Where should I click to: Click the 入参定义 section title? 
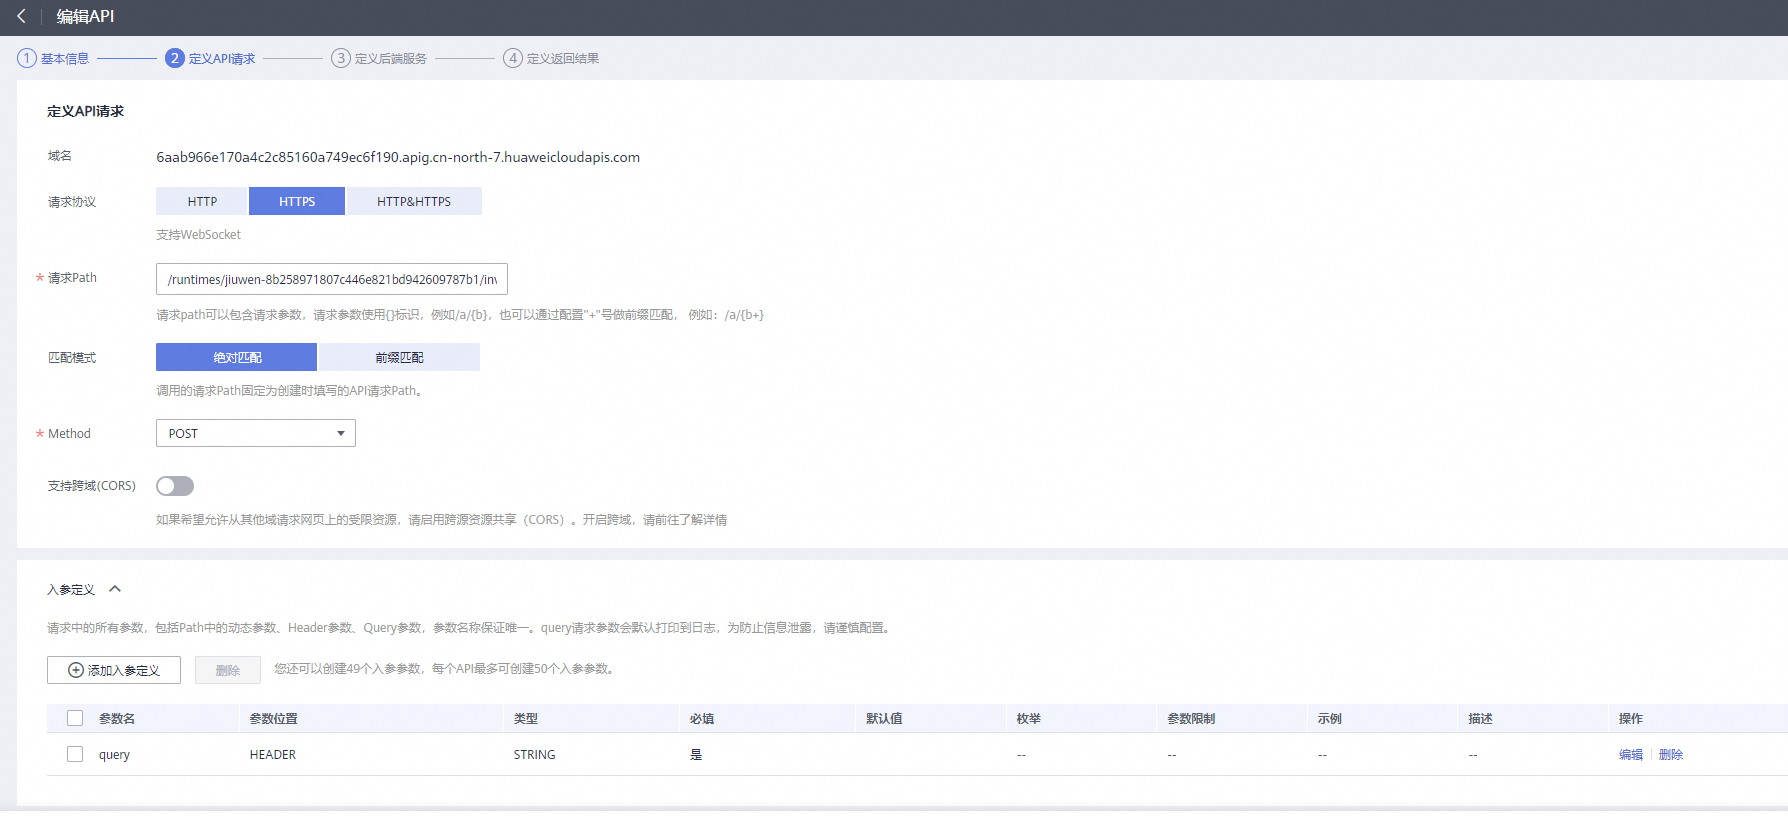pyautogui.click(x=71, y=590)
